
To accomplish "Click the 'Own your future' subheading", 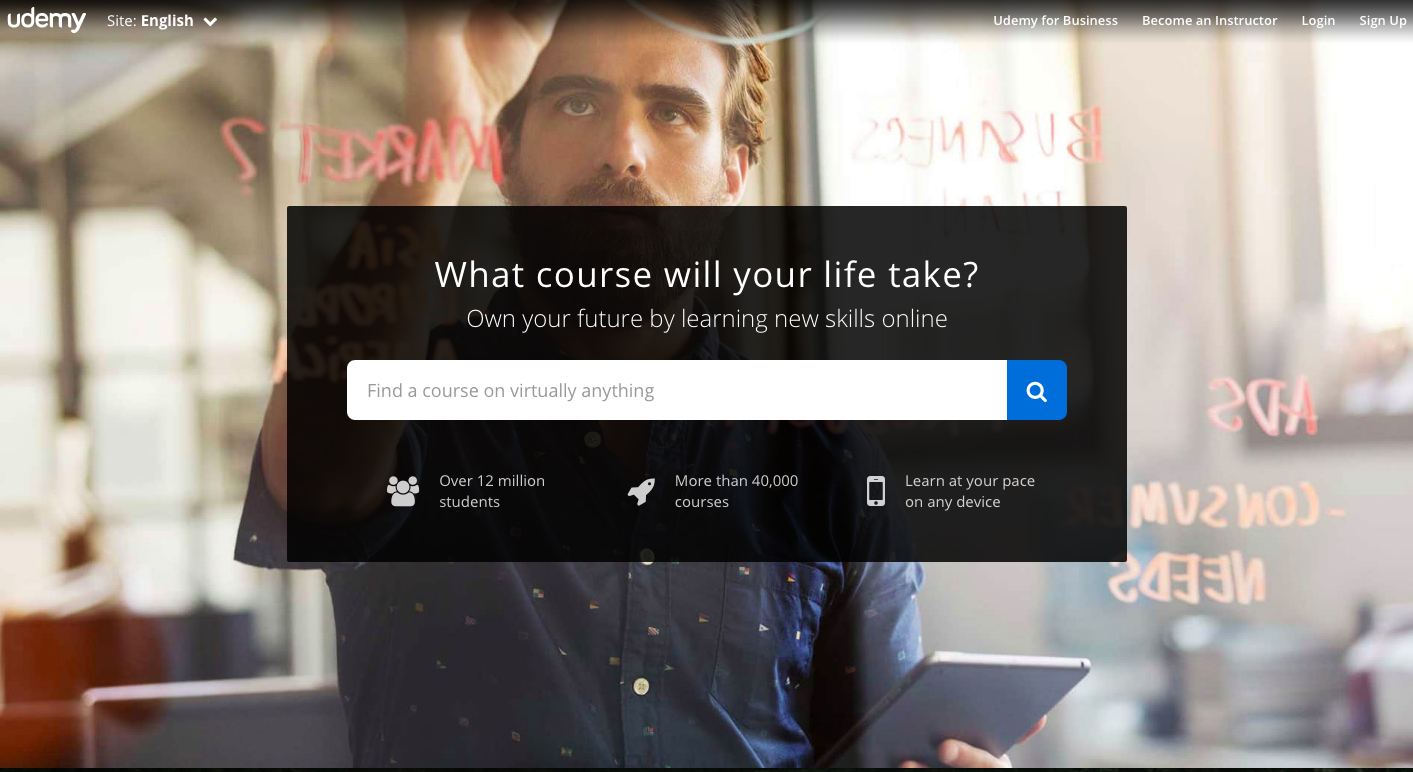I will 707,319.
